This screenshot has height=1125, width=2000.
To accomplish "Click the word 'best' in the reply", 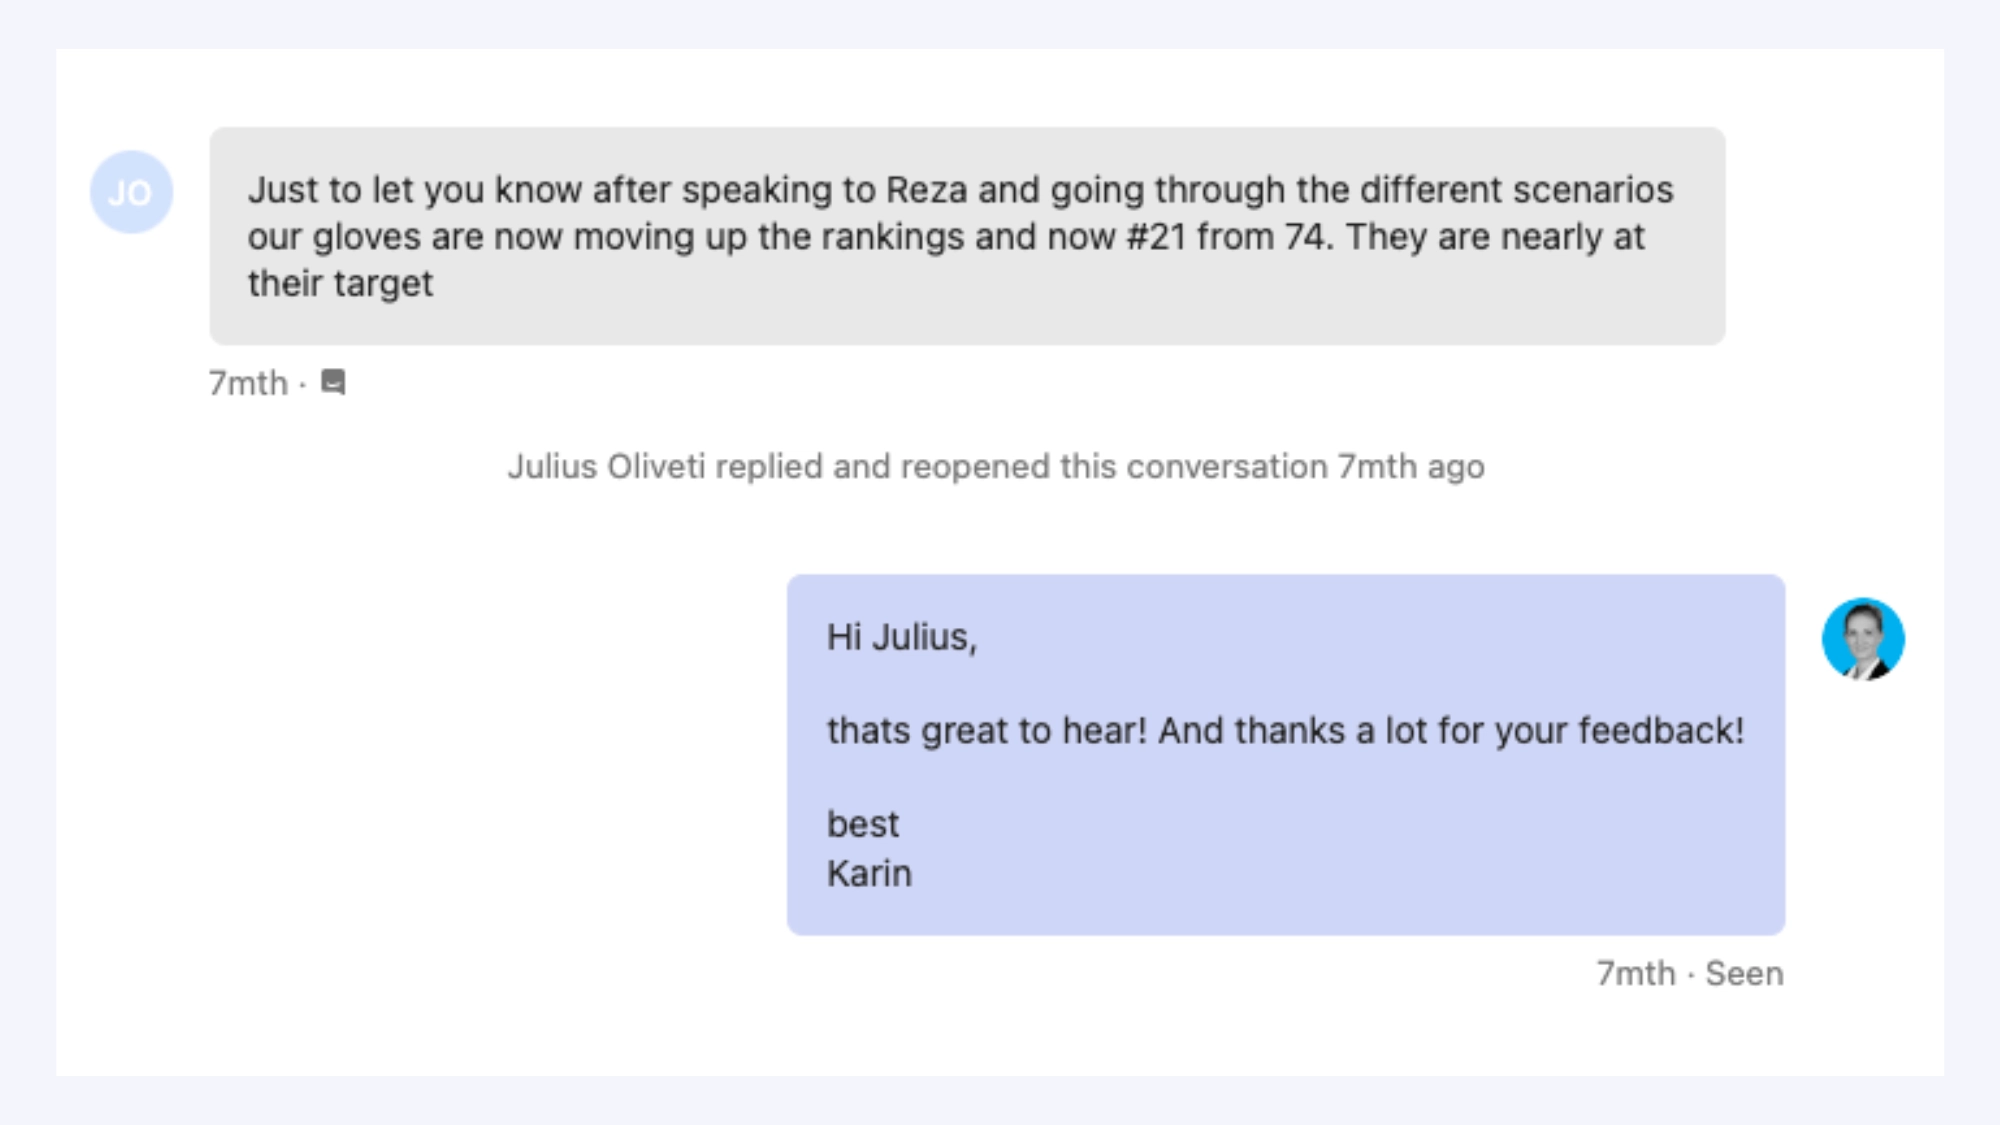I will tap(863, 824).
